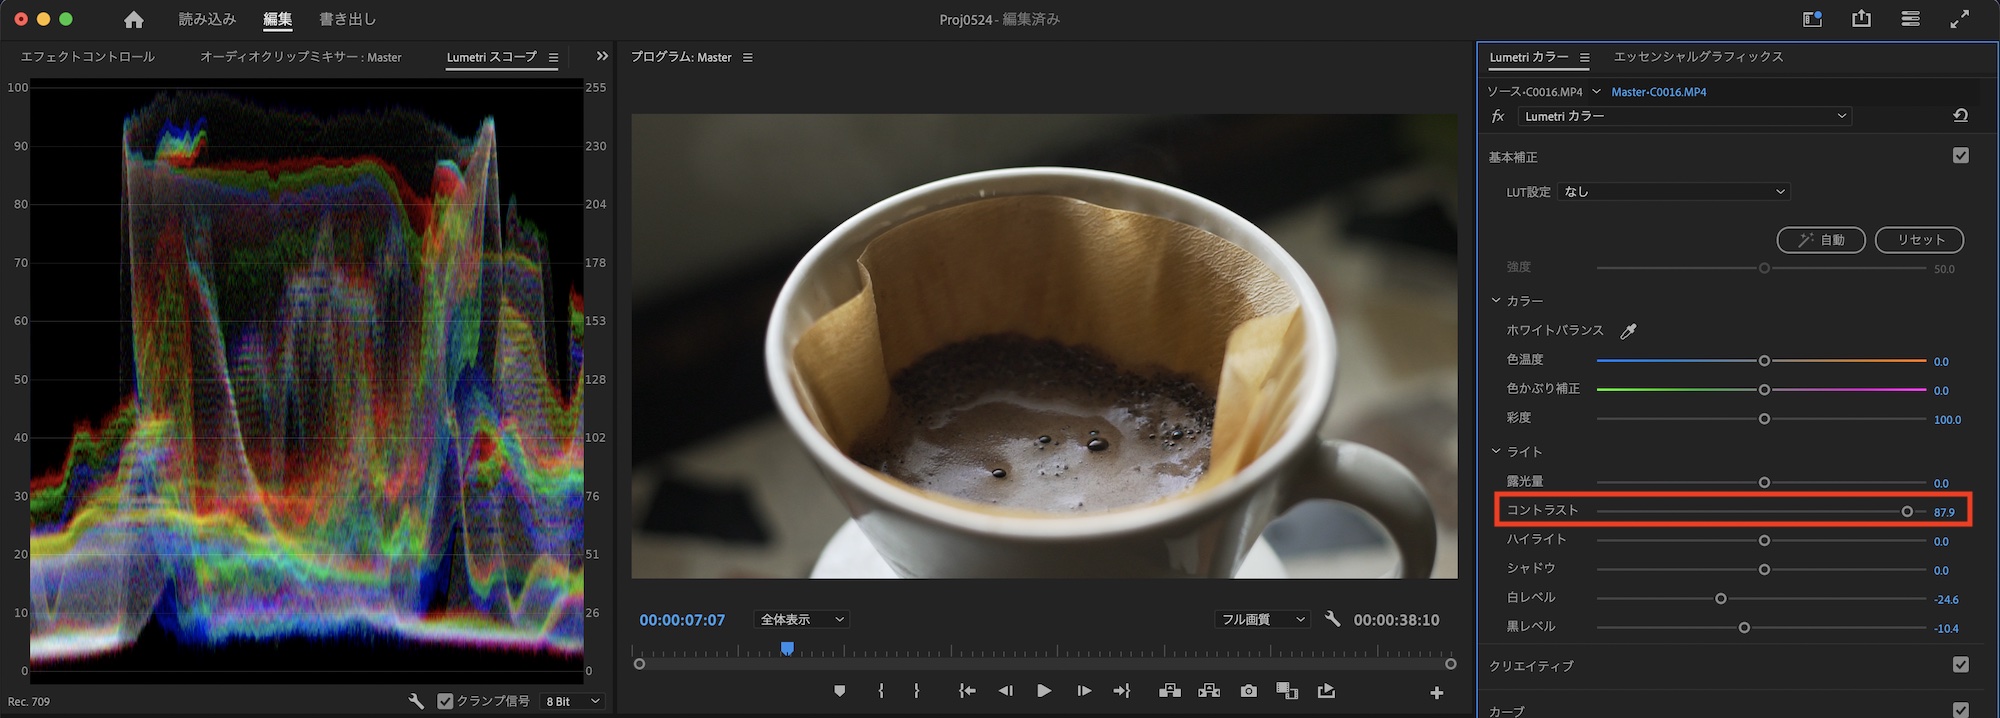Viewport: 2000px width, 718px height.
Task: Open the LUT設定 dropdown
Action: (1673, 192)
